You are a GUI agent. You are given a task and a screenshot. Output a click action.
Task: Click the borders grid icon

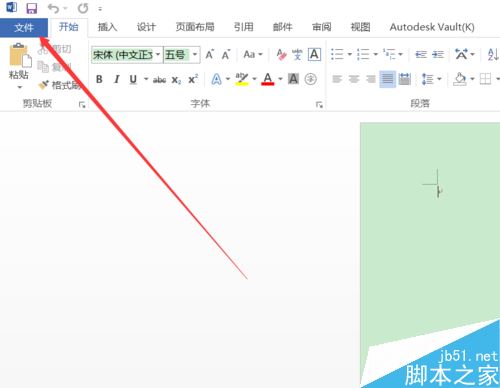coord(485,79)
